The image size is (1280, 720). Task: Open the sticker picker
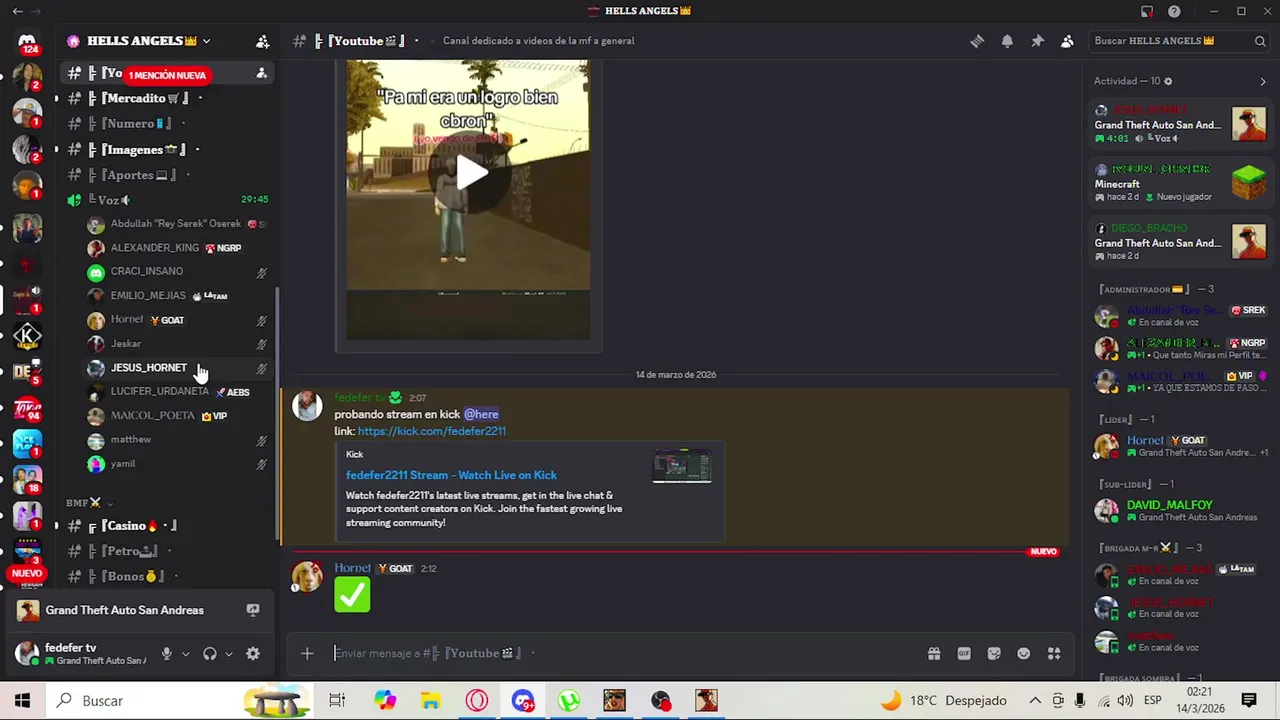994,653
